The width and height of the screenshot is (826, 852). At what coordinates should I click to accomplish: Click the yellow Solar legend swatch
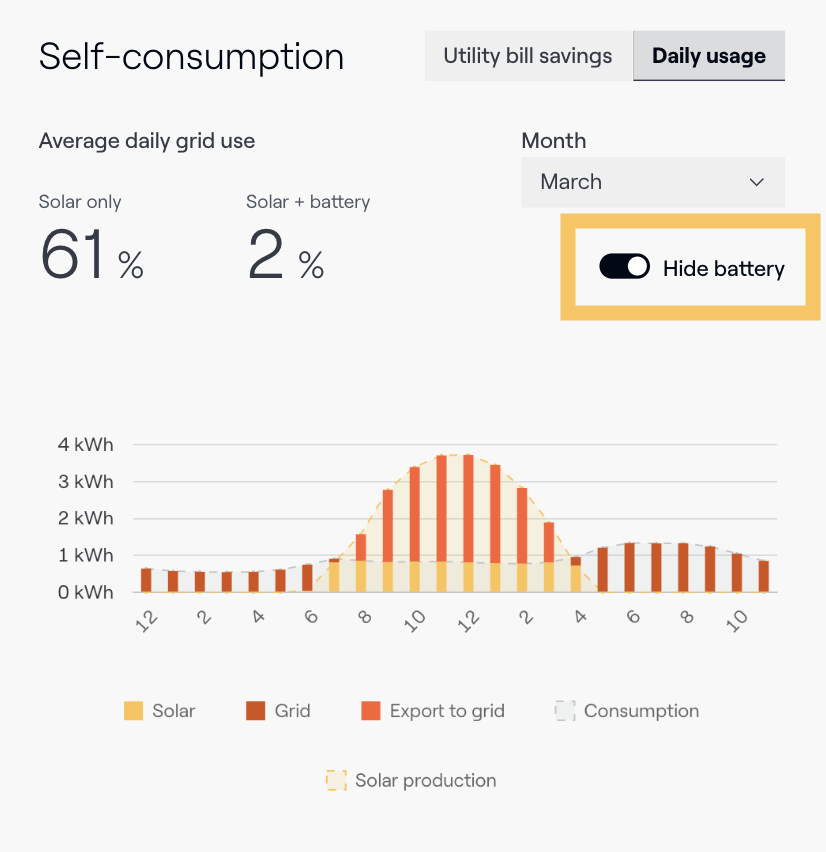133,710
